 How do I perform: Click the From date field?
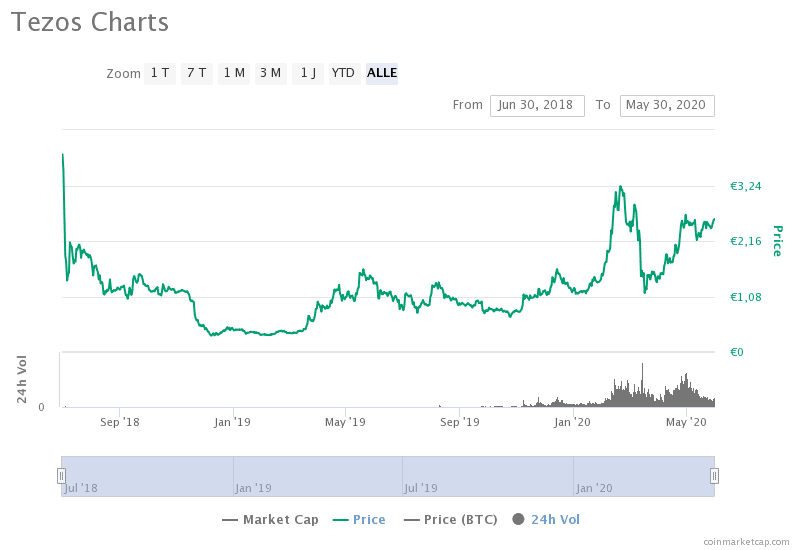[x=537, y=105]
